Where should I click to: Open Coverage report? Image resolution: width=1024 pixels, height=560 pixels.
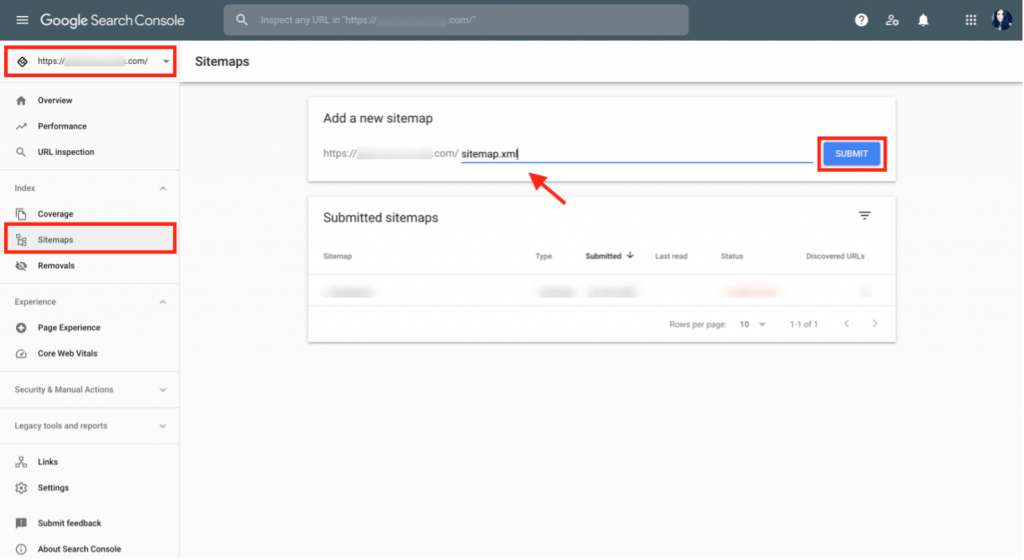pyautogui.click(x=56, y=214)
